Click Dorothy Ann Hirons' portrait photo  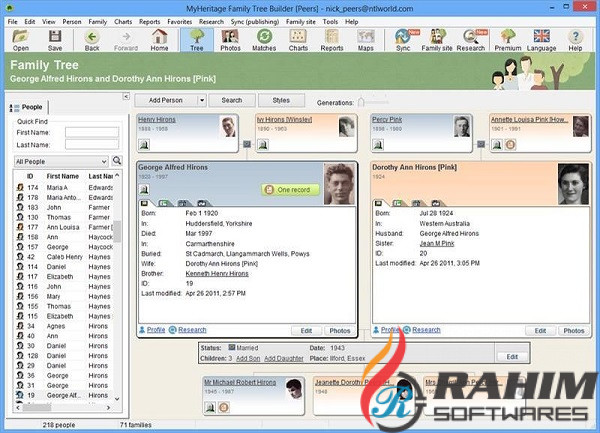click(573, 184)
